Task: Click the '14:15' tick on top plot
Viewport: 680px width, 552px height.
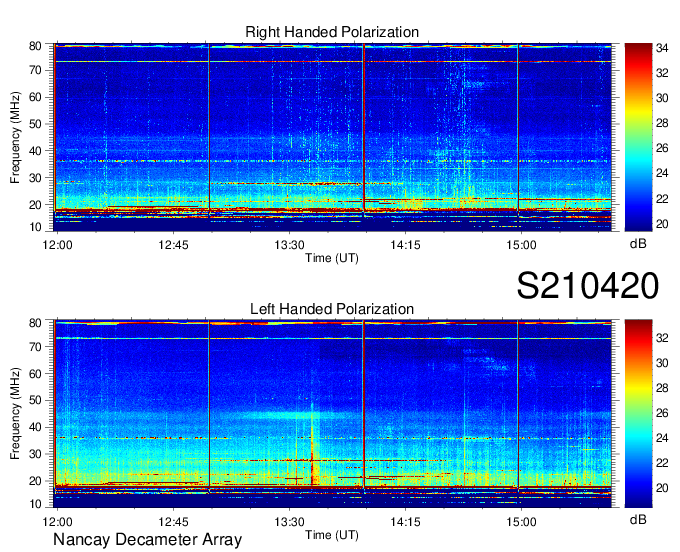Action: click(405, 245)
